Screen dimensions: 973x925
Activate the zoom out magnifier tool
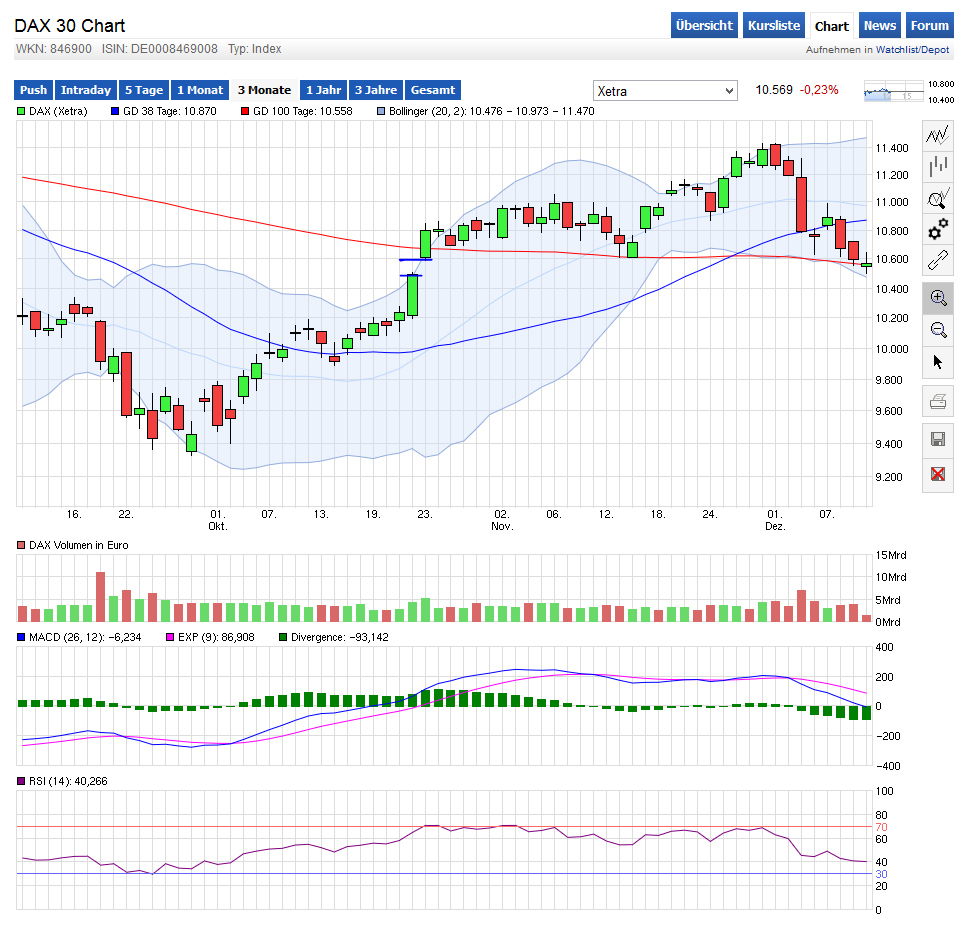(938, 329)
